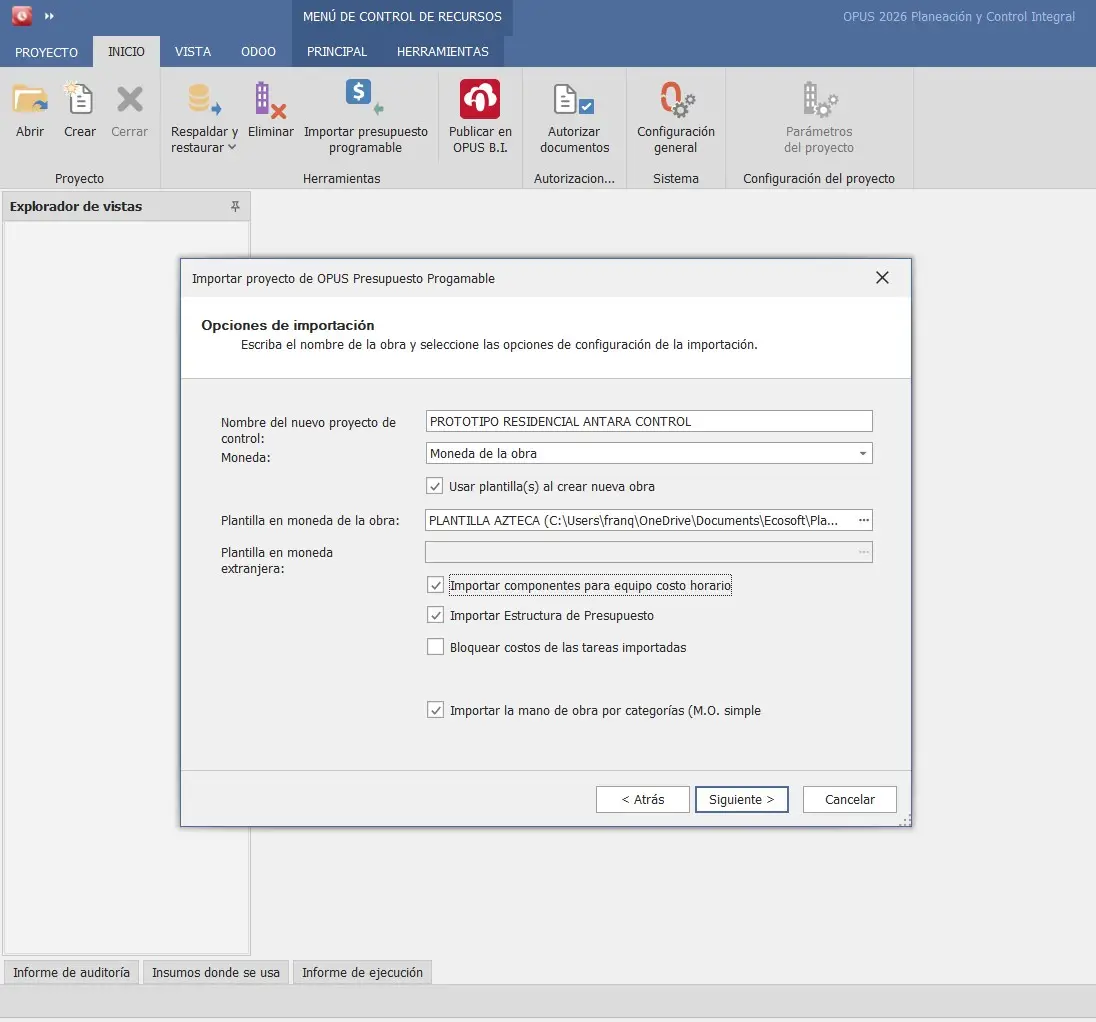Click the Eliminar project icon
The height and width of the screenshot is (1022, 1096).
pos(270,100)
